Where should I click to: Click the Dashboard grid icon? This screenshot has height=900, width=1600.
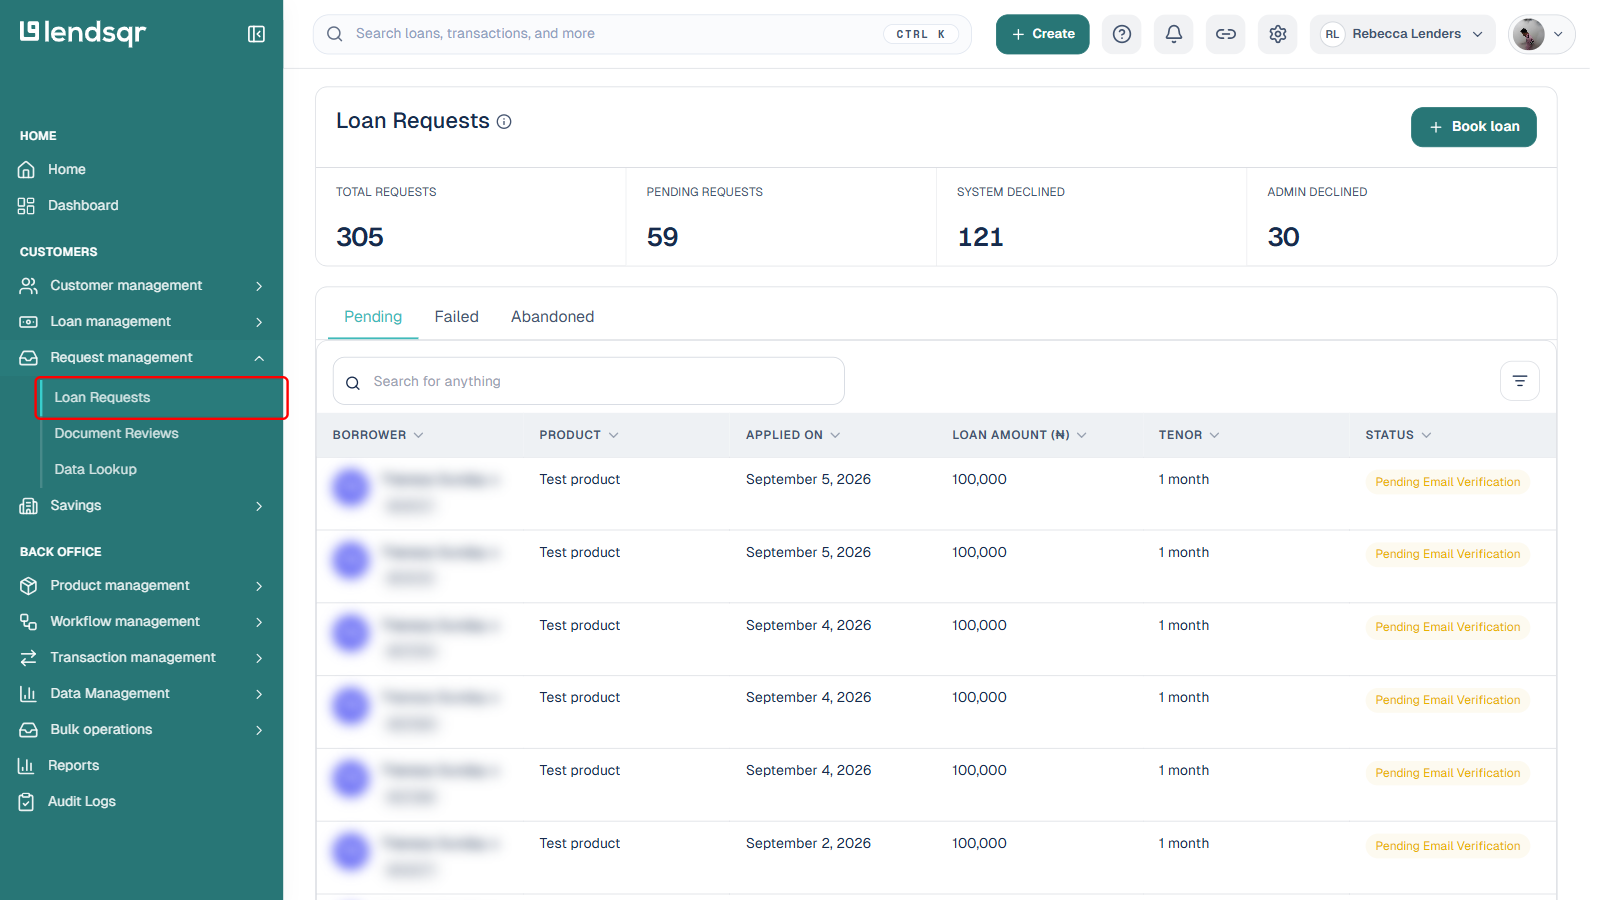pos(27,206)
